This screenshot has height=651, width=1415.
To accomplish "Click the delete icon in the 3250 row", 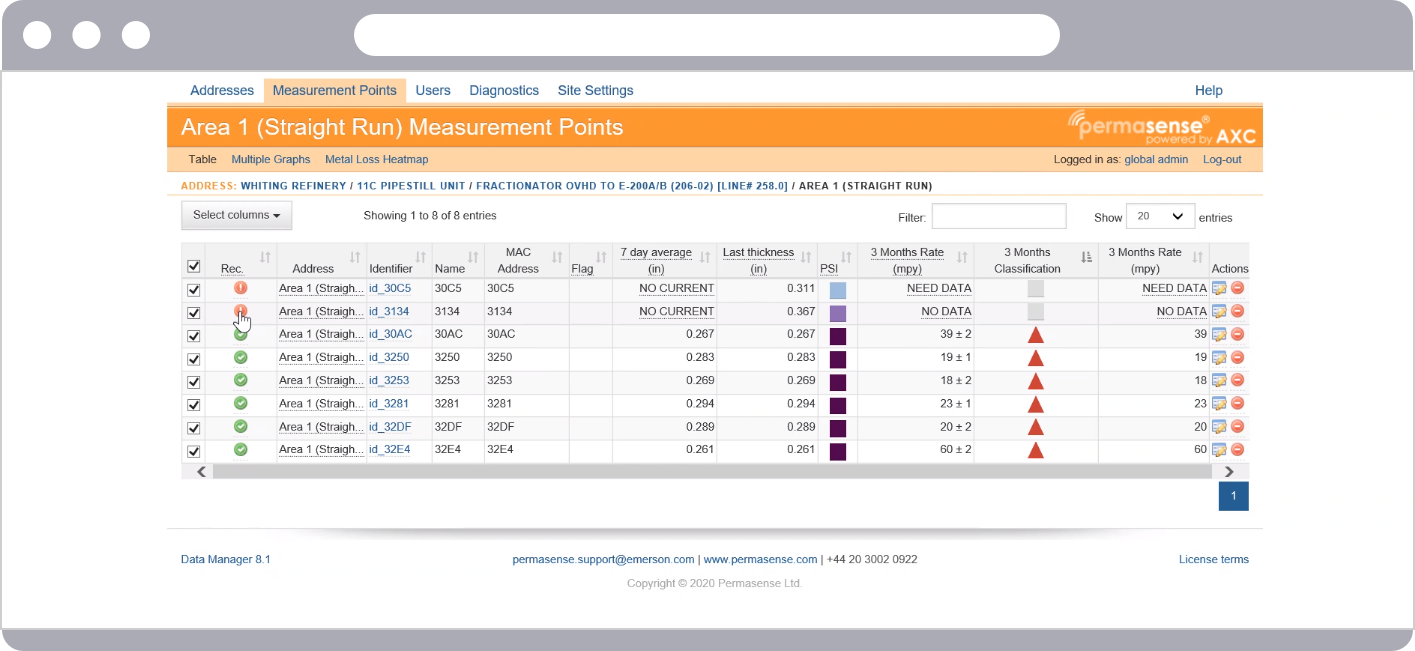I will [x=1237, y=357].
